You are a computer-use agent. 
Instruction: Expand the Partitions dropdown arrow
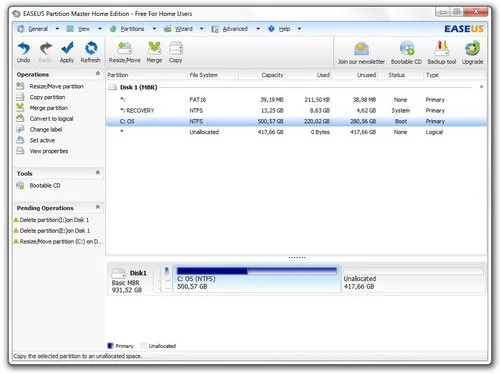click(154, 29)
